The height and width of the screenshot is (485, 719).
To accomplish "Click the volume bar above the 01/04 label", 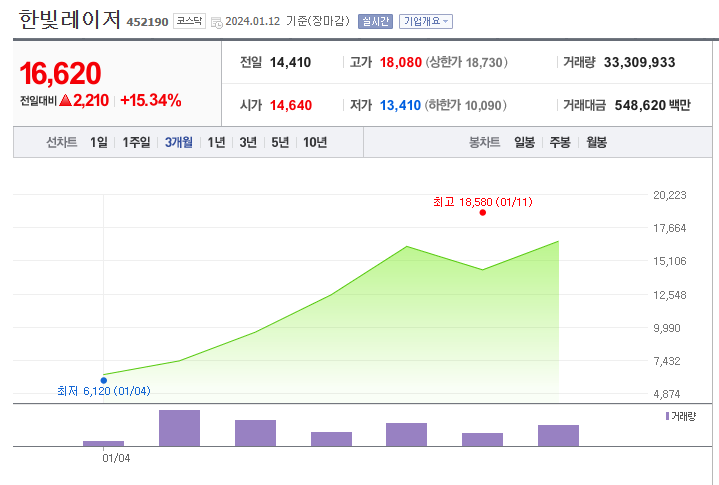I will pyautogui.click(x=103, y=444).
